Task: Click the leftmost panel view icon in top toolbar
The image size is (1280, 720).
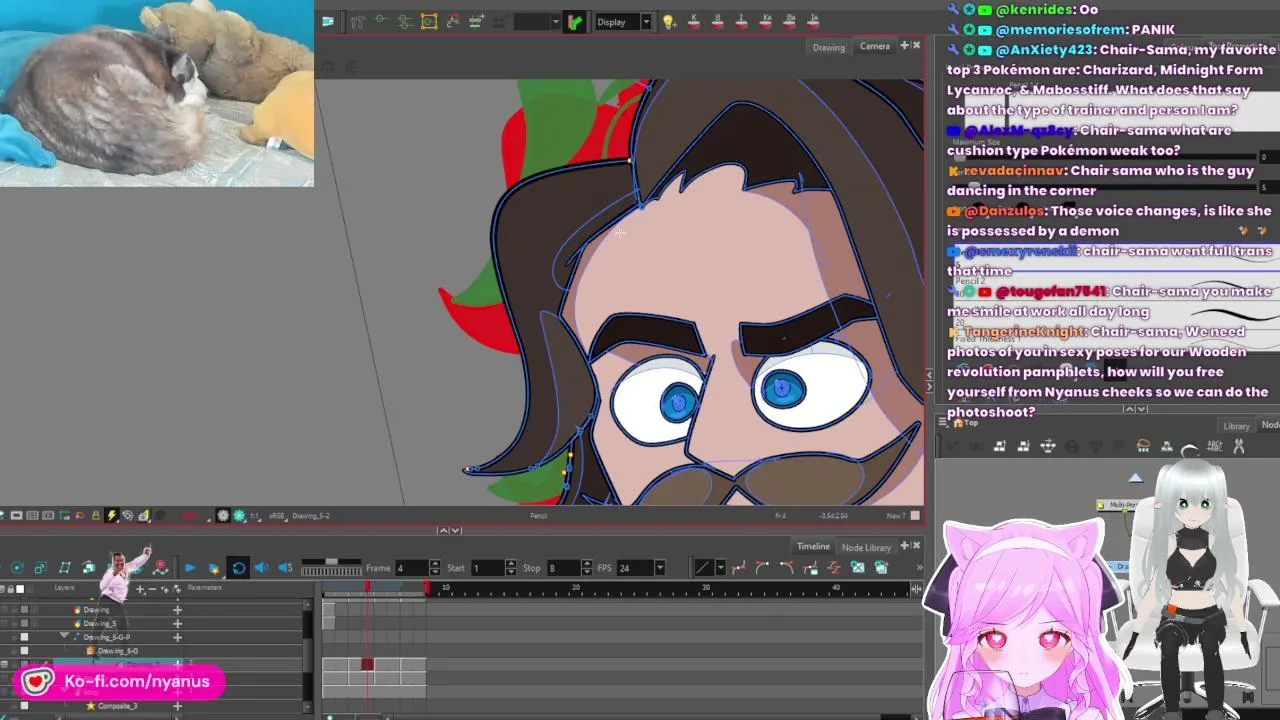Action: click(328, 21)
